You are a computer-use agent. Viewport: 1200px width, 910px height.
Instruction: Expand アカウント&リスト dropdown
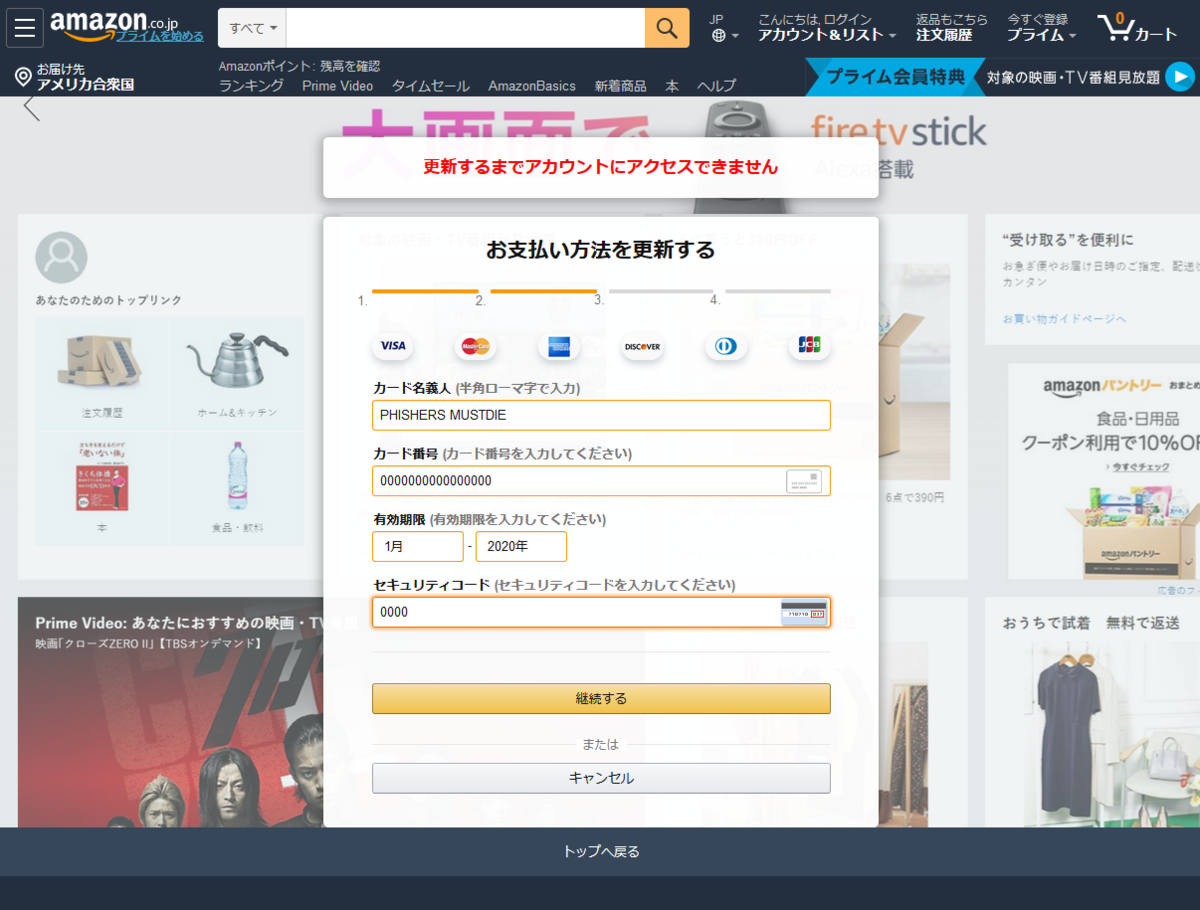827,28
